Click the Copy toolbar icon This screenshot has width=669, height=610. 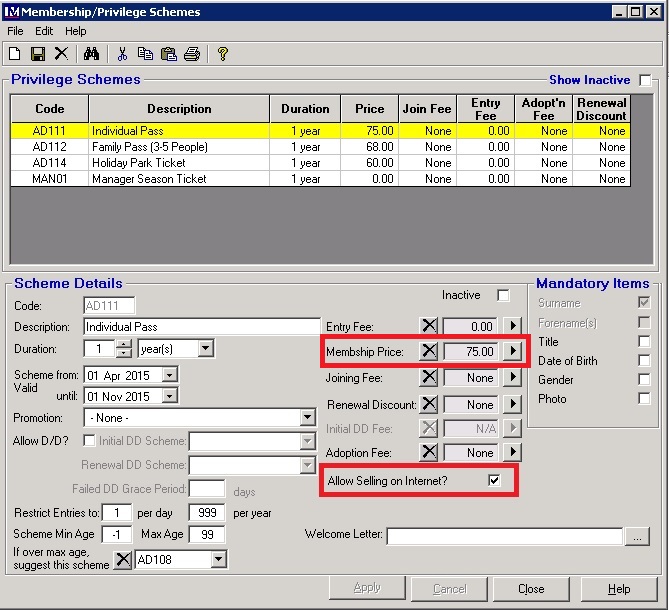click(x=146, y=54)
